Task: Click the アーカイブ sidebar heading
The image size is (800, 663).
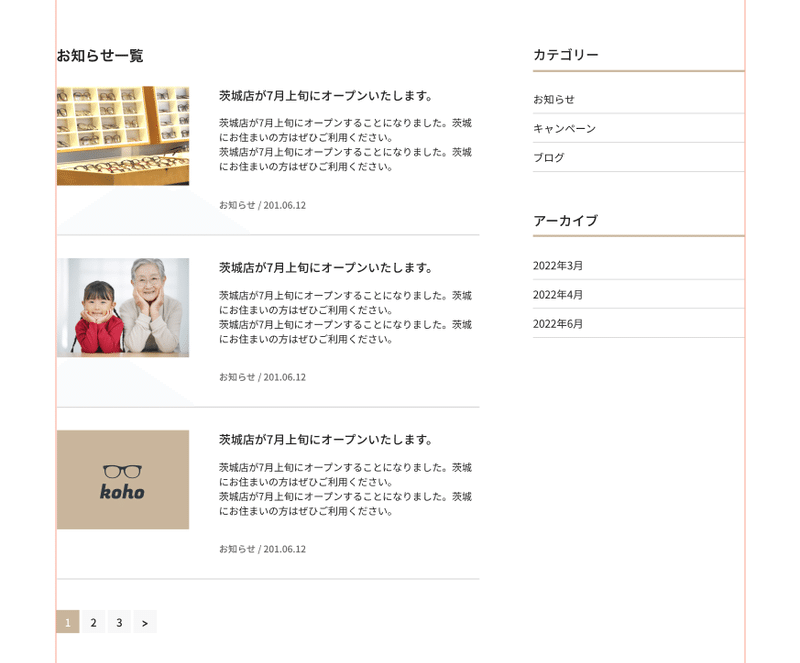Action: 565,220
